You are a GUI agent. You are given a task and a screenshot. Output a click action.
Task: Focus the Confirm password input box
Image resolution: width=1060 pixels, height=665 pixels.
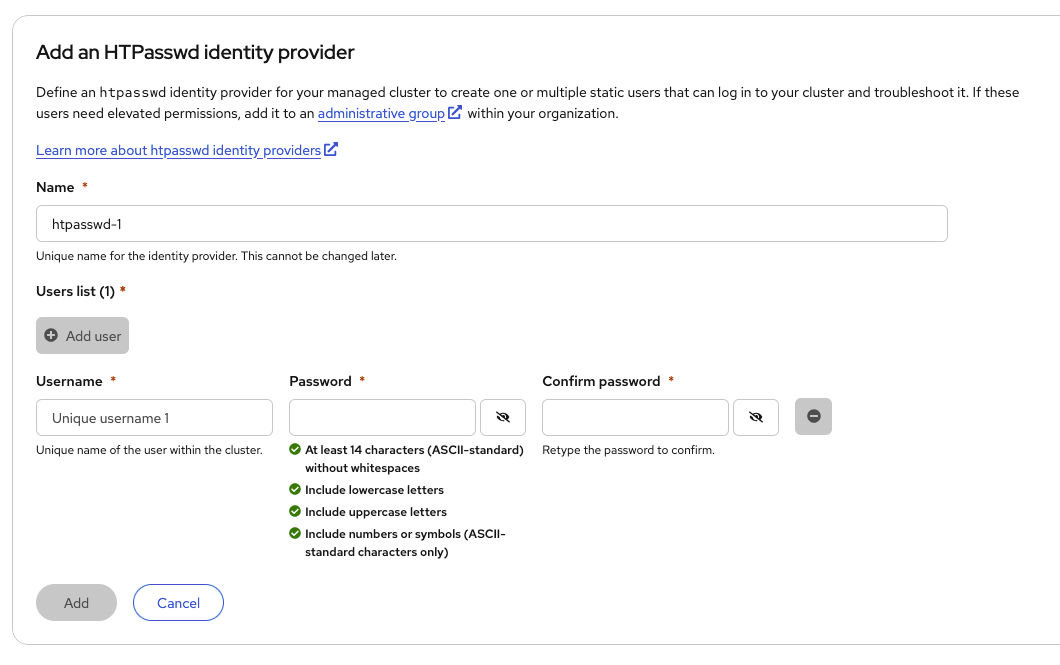[635, 417]
